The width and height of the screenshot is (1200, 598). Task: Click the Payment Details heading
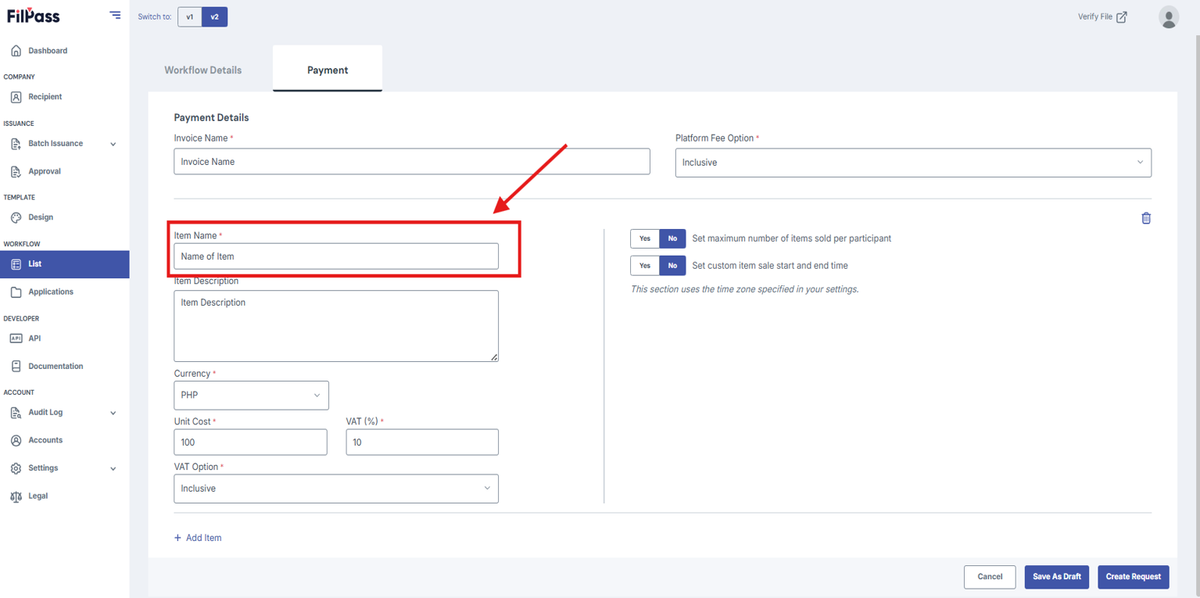212,118
